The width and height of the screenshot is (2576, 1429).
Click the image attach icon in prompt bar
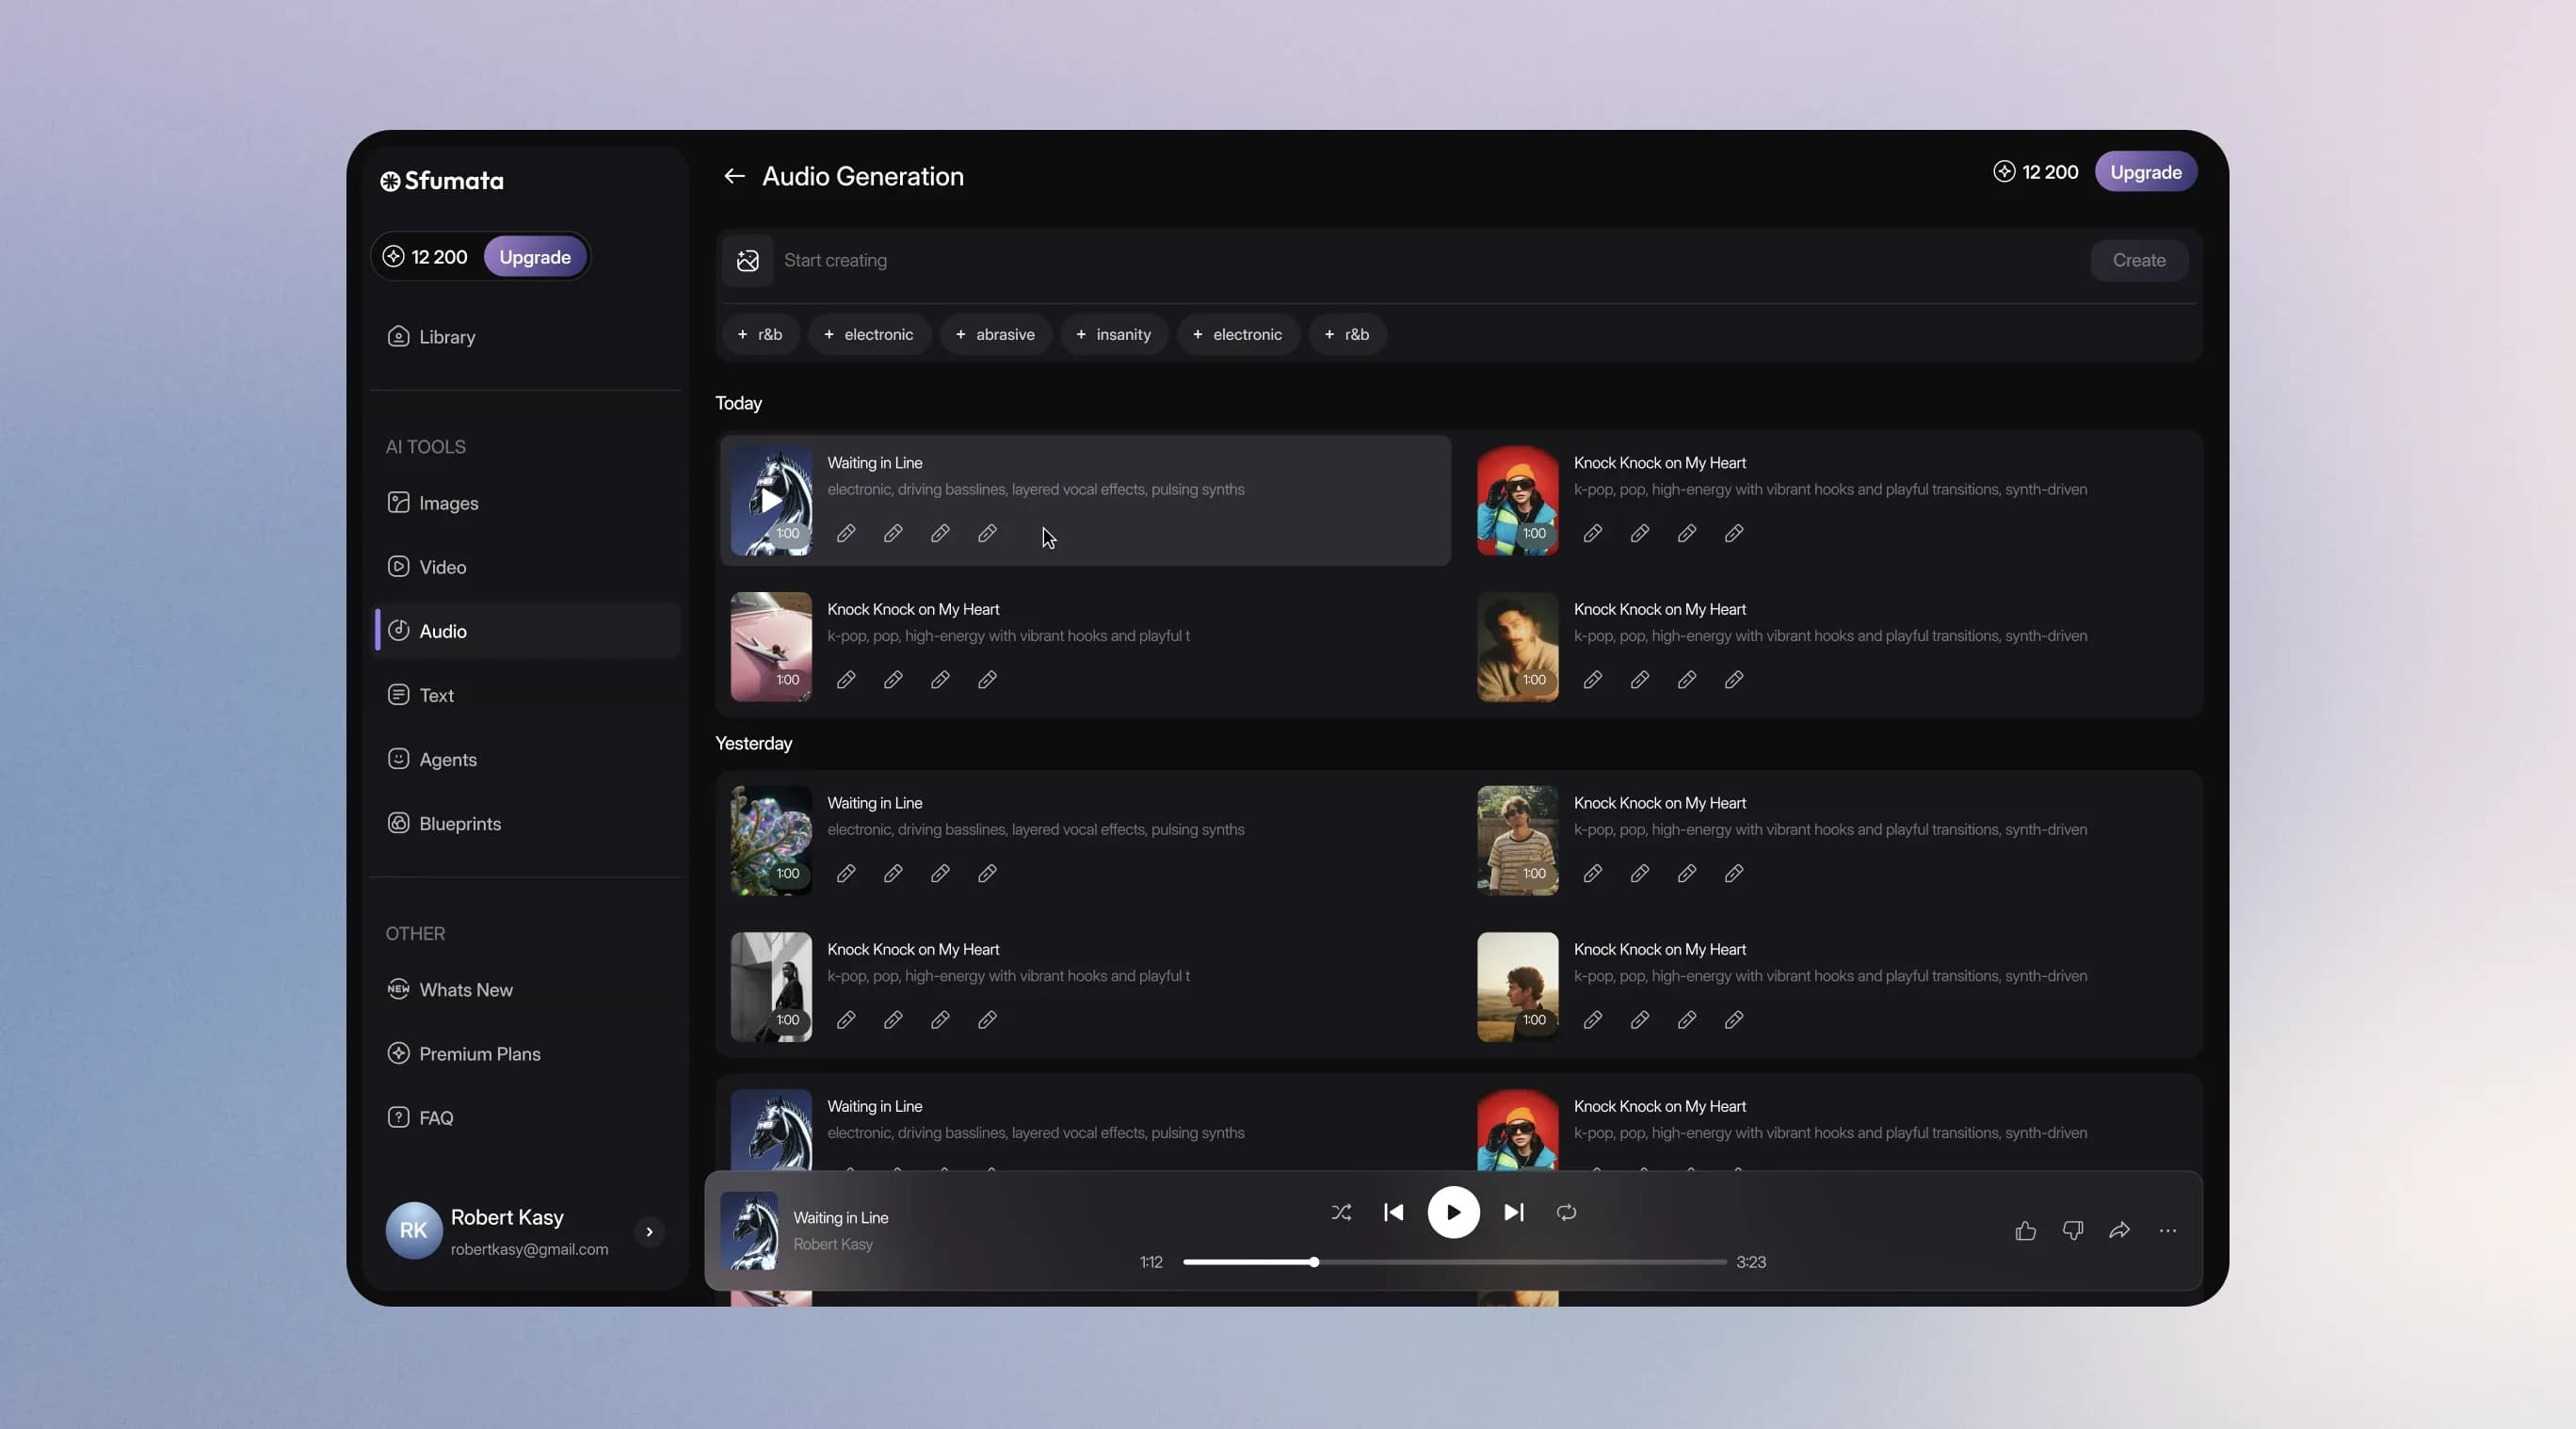[x=747, y=261]
